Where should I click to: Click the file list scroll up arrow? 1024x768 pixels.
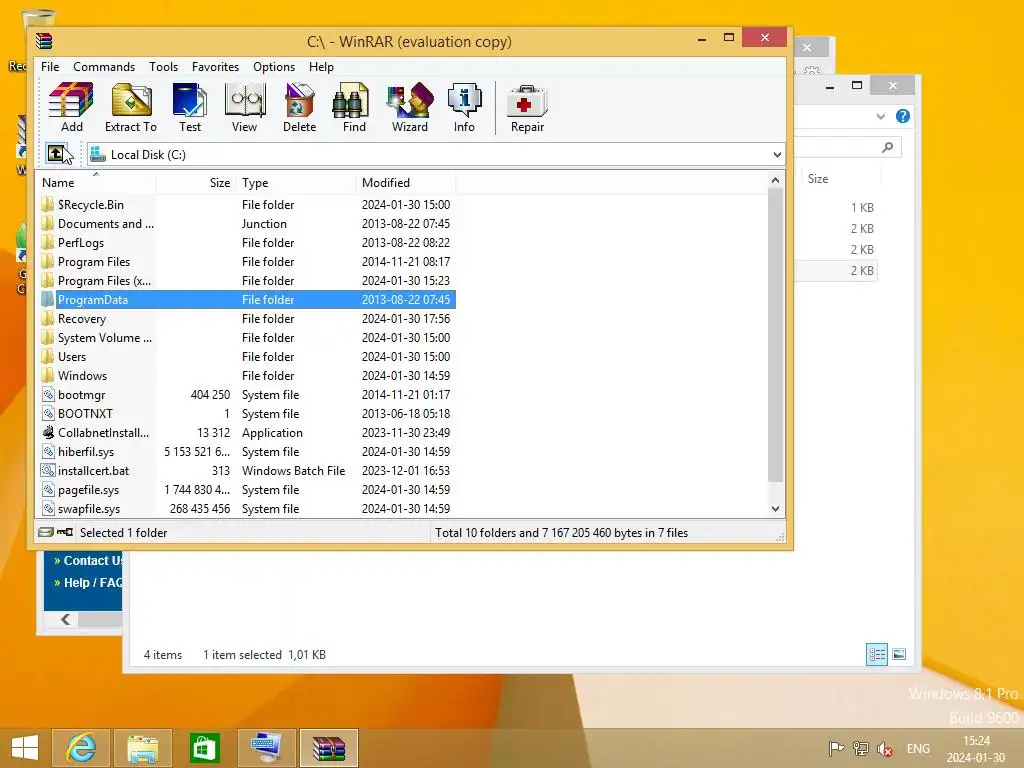pos(775,180)
